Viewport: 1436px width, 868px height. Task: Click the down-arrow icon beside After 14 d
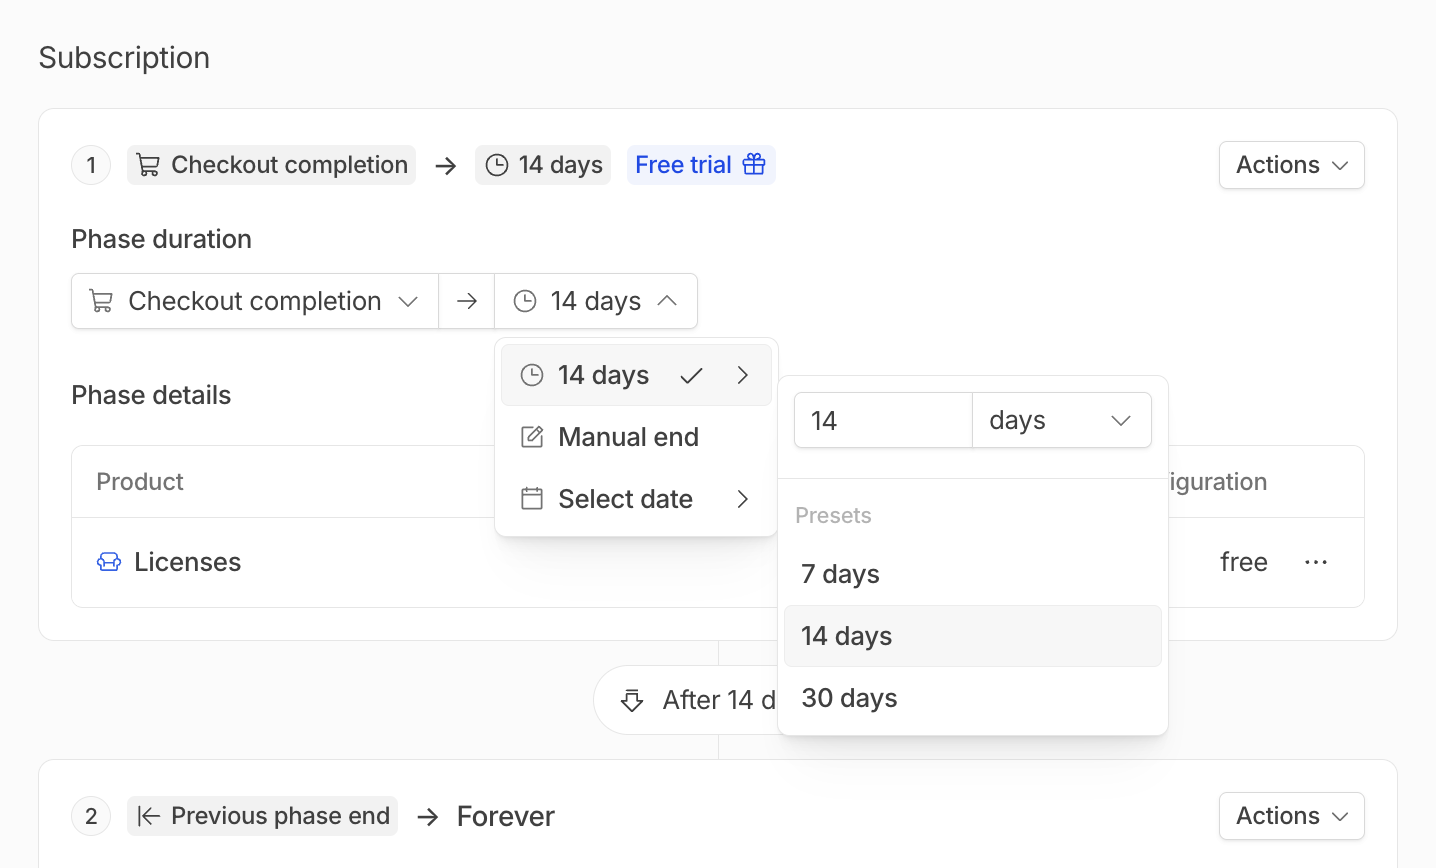632,700
